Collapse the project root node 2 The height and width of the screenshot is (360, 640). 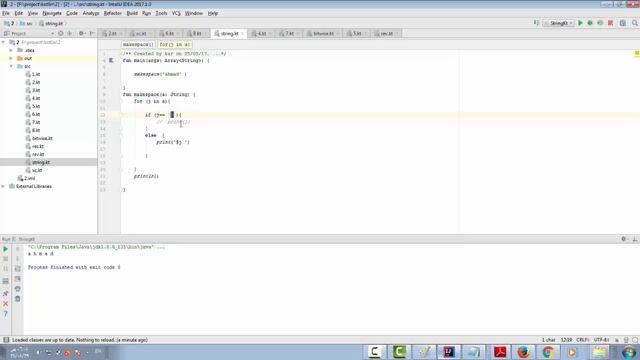[x=4, y=42]
